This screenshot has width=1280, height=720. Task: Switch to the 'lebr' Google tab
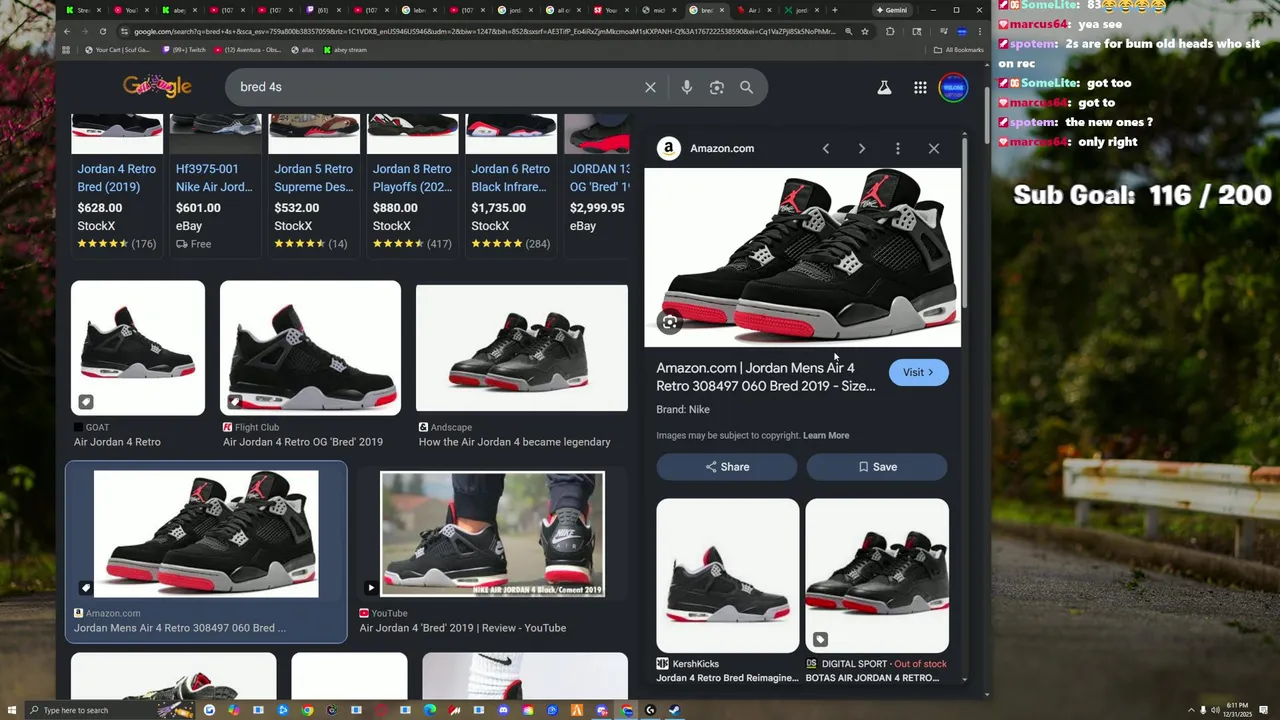click(420, 10)
